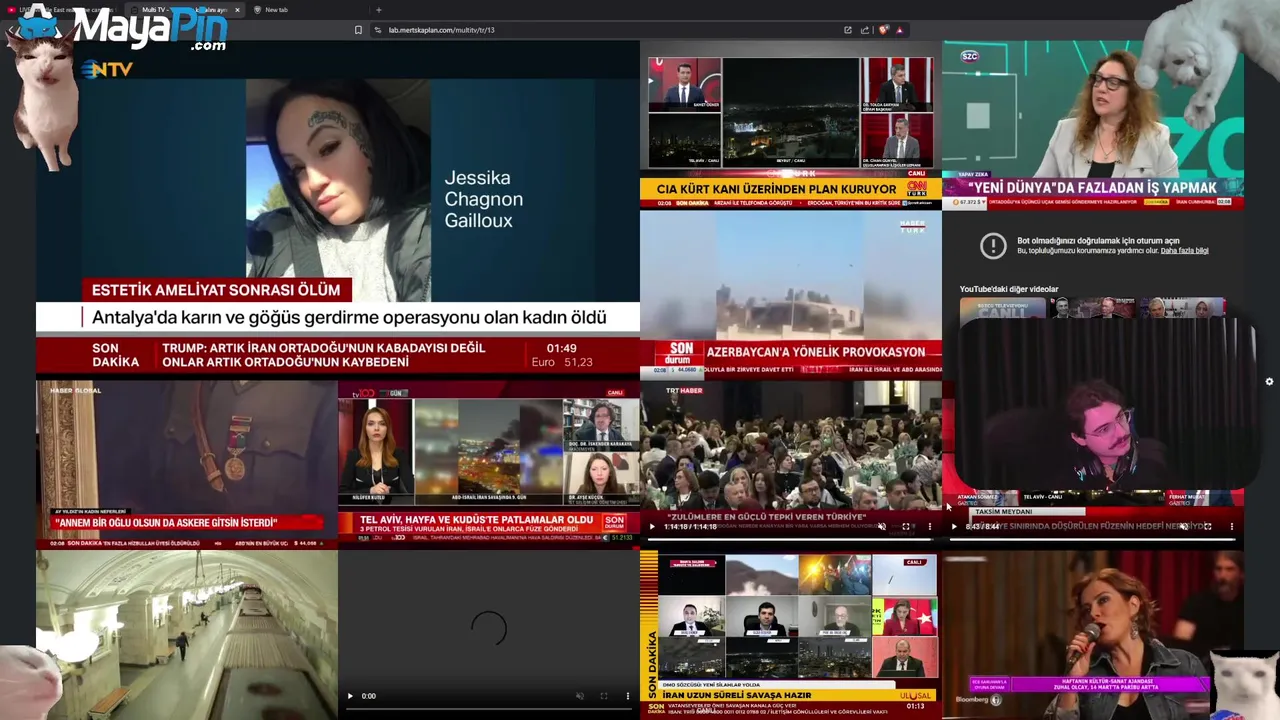Click 'YouTube'daki diğer videolar' heading
1280x720 pixels.
point(1009,289)
